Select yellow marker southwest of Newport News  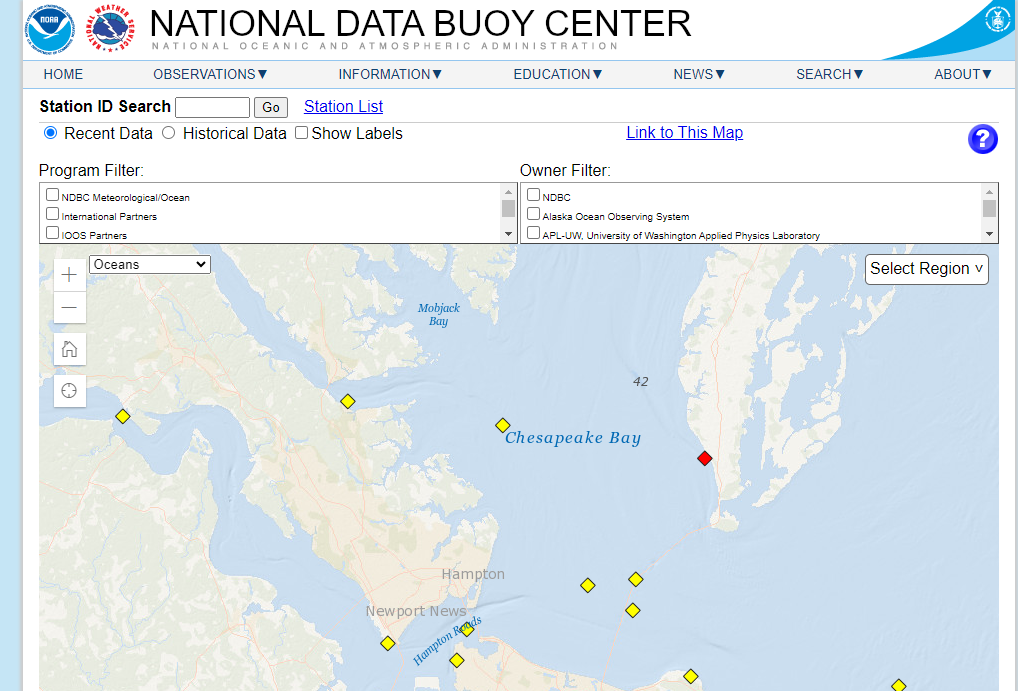(388, 643)
